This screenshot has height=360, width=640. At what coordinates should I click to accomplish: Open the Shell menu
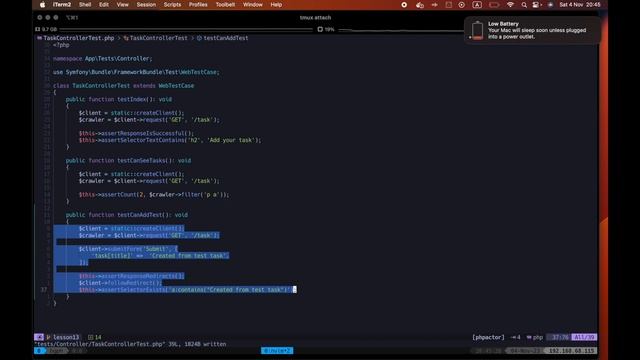click(x=85, y=5)
